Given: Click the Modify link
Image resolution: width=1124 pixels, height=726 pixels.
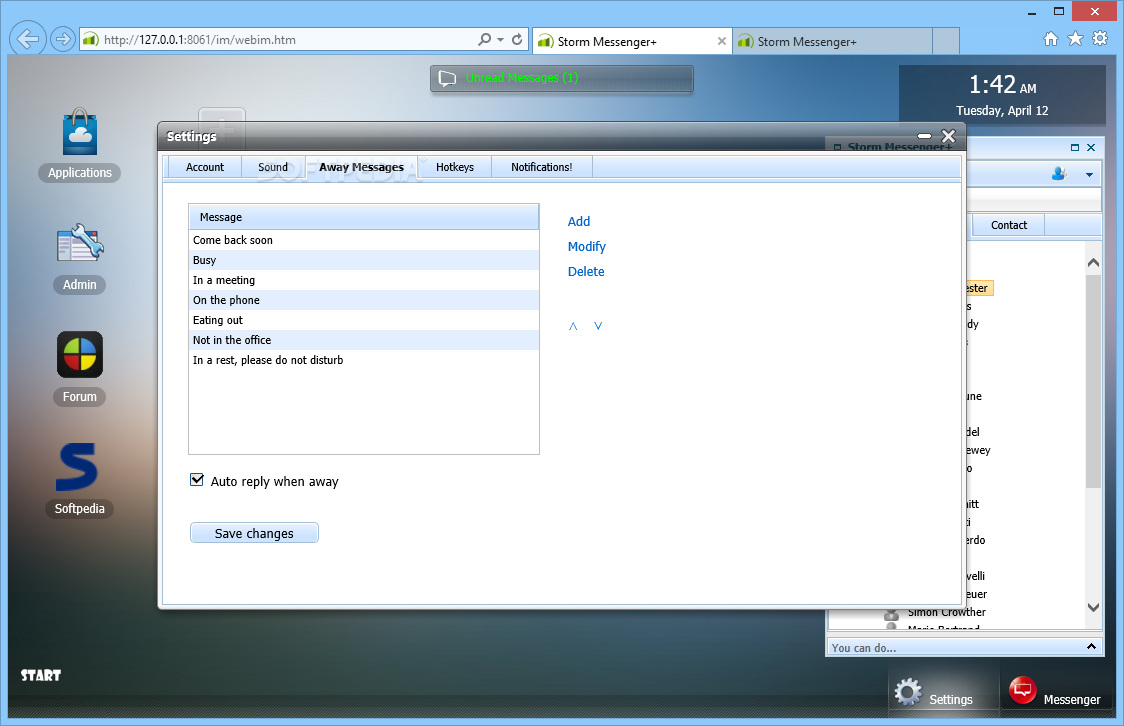Looking at the screenshot, I should (x=586, y=247).
